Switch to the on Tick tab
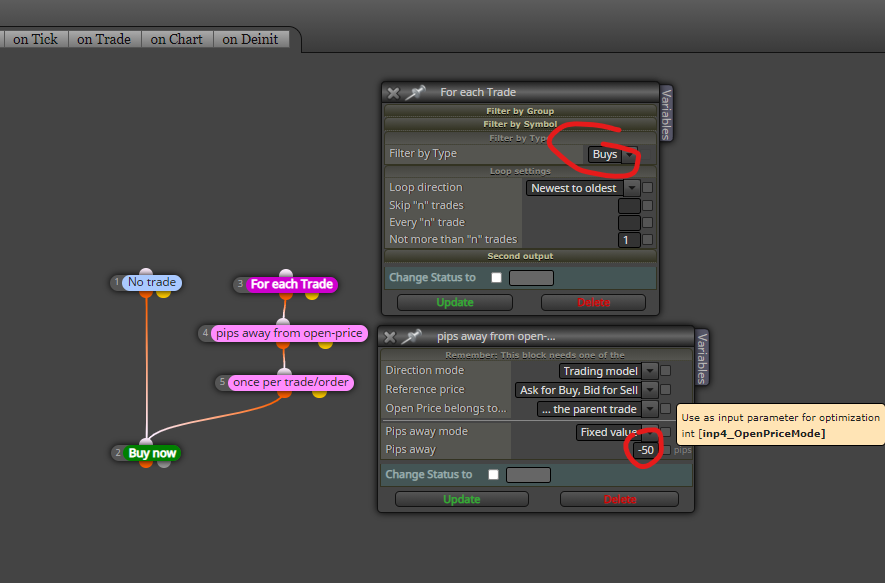 [x=35, y=40]
